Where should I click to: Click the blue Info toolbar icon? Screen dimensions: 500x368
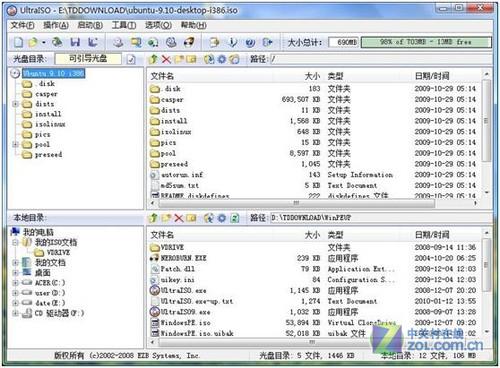pos(232,42)
